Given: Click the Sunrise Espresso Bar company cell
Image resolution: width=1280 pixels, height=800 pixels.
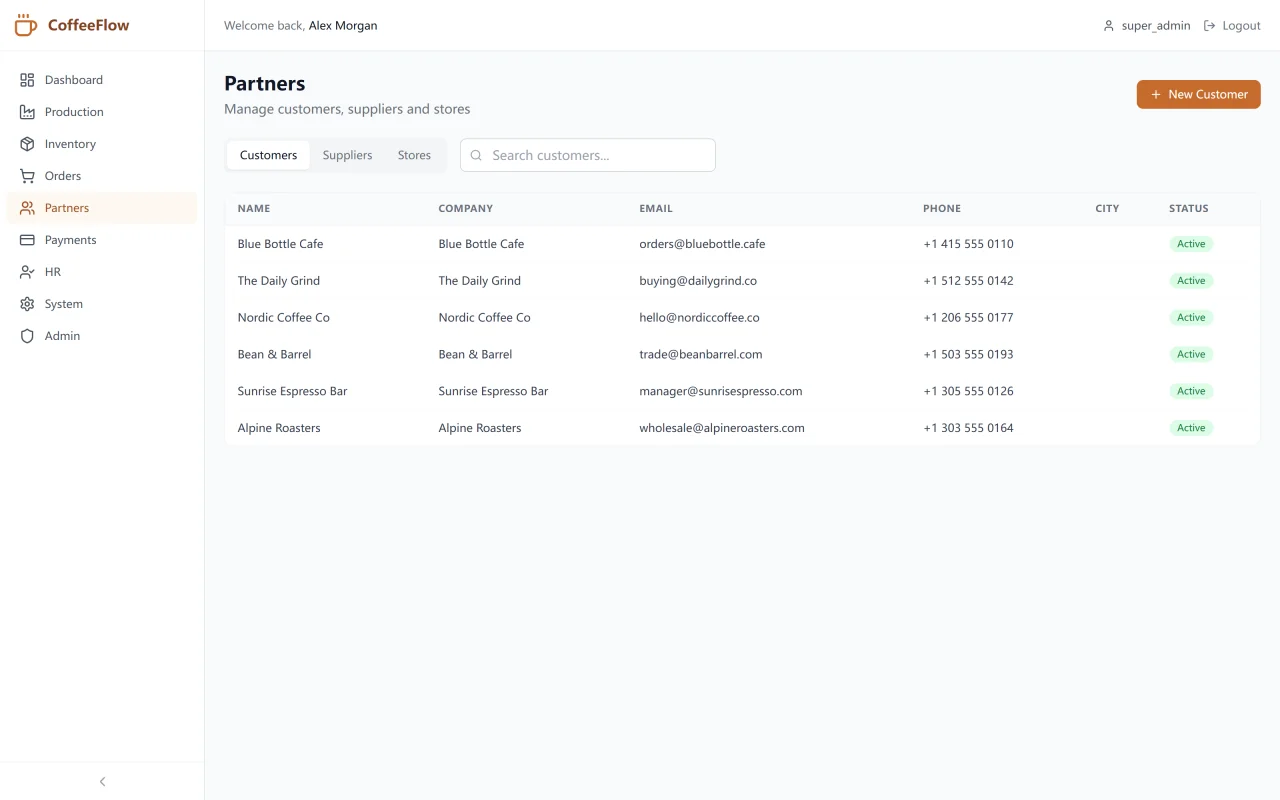Looking at the screenshot, I should click(493, 392).
